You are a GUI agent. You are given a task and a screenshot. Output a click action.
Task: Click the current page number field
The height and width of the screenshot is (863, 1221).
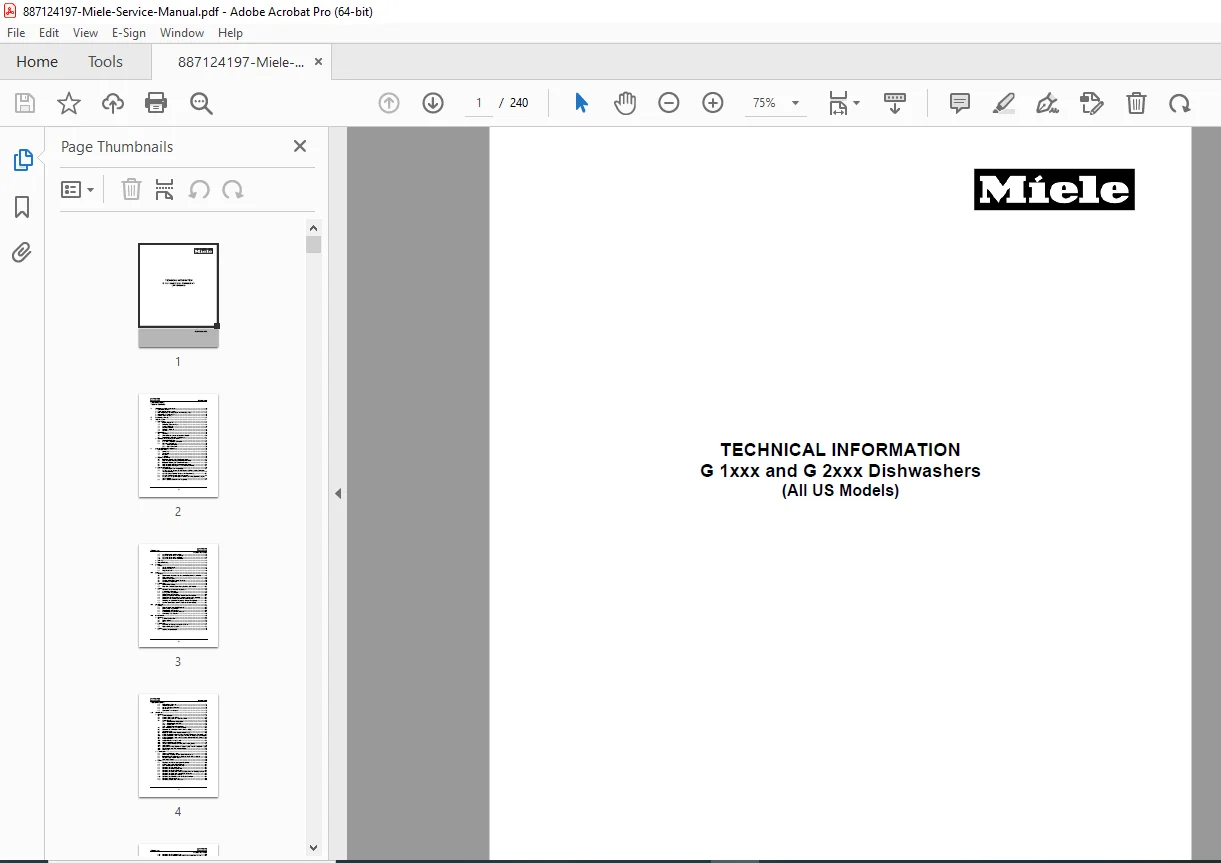tap(479, 103)
